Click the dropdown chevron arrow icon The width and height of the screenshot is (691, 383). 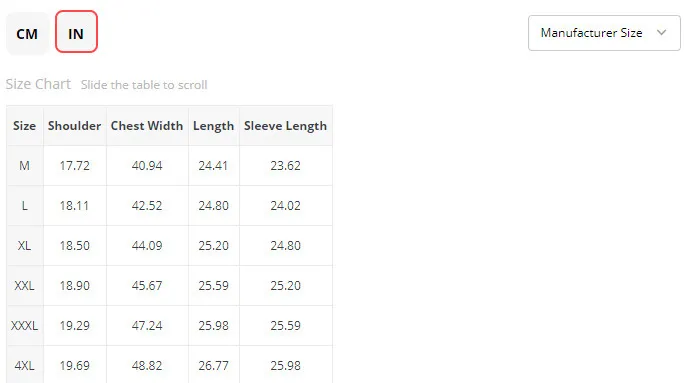tap(661, 33)
